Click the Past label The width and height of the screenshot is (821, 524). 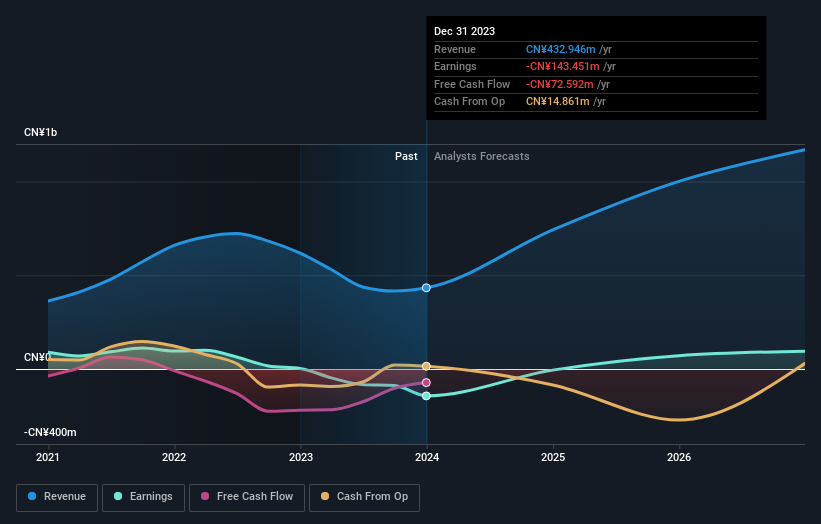tap(406, 156)
